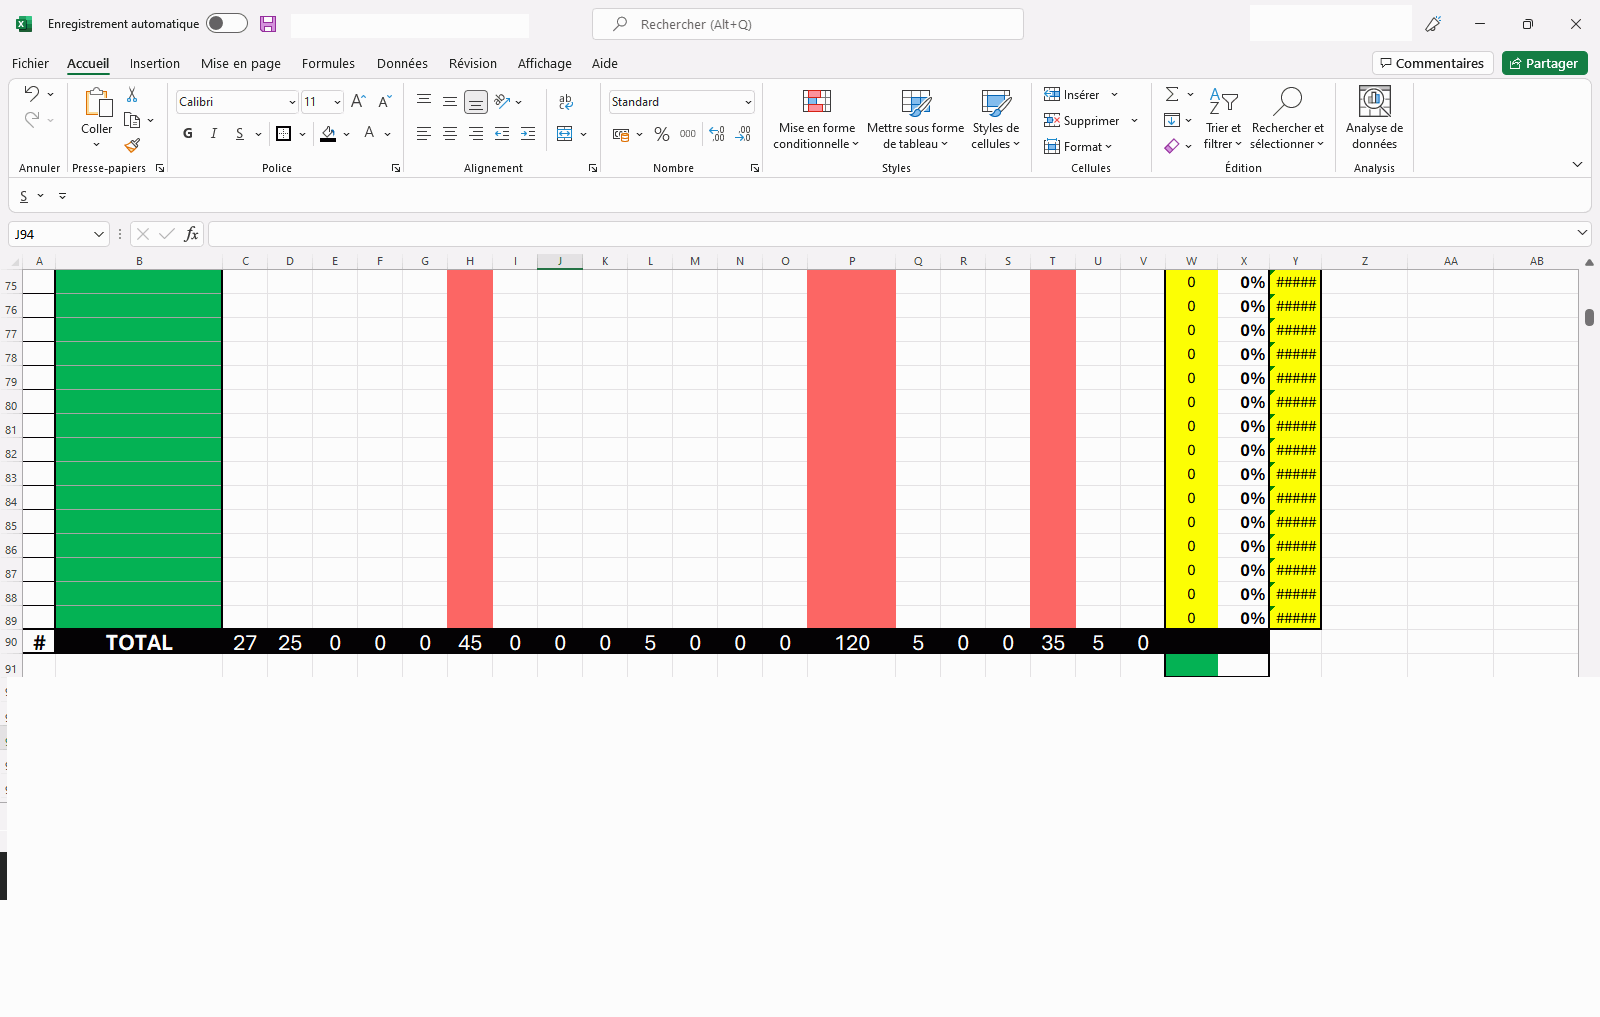The image size is (1600, 1017).
Task: Switch to the Formules tab
Action: coord(328,64)
